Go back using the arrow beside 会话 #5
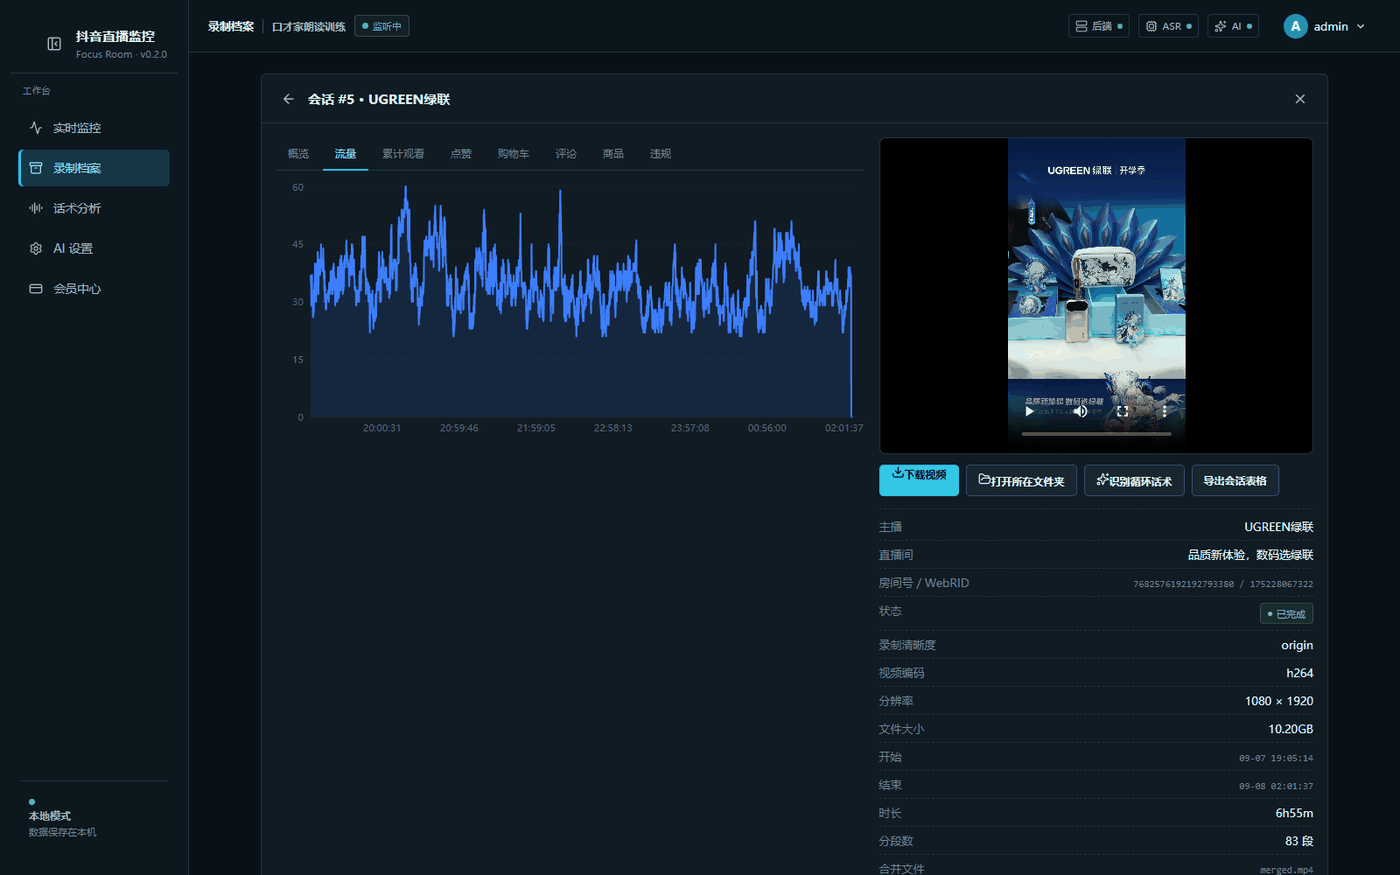 [x=288, y=99]
